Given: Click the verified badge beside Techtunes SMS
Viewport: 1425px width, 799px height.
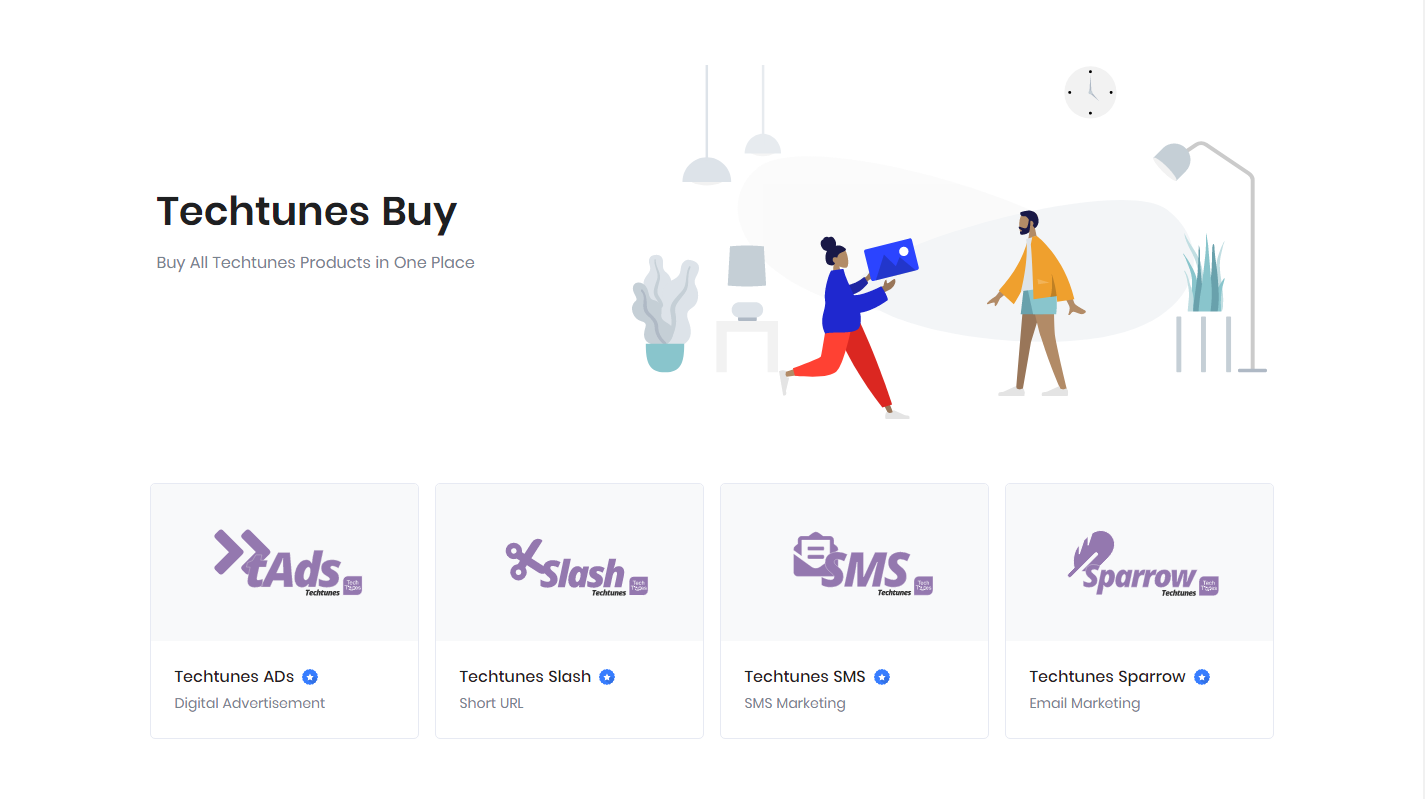Looking at the screenshot, I should (x=882, y=677).
